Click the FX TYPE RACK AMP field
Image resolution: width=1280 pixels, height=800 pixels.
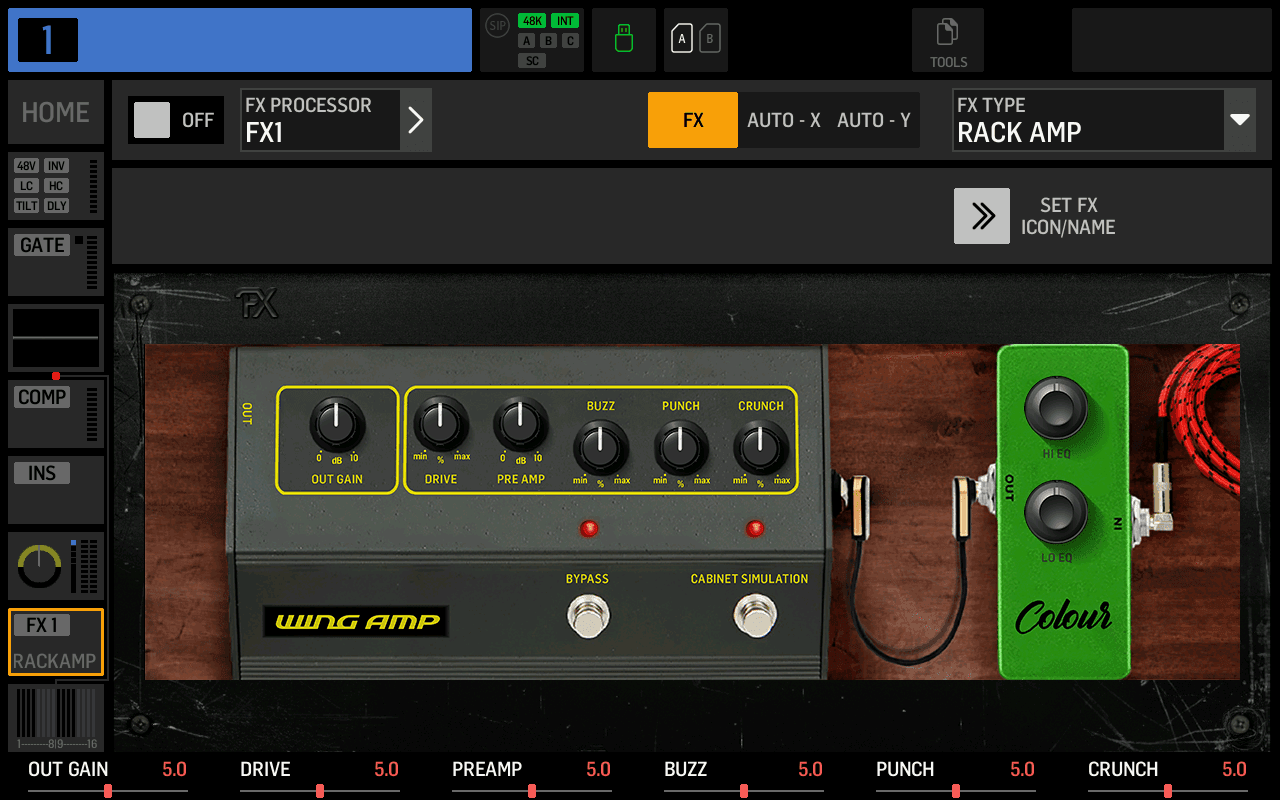[x=1088, y=120]
